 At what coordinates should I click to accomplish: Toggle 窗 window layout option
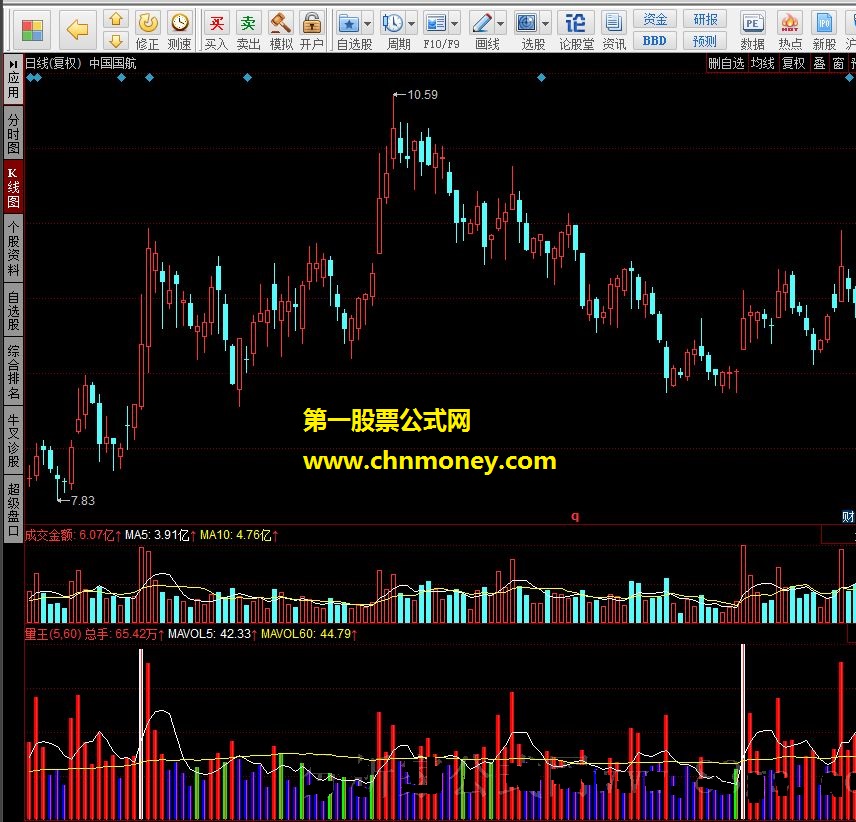click(839, 63)
